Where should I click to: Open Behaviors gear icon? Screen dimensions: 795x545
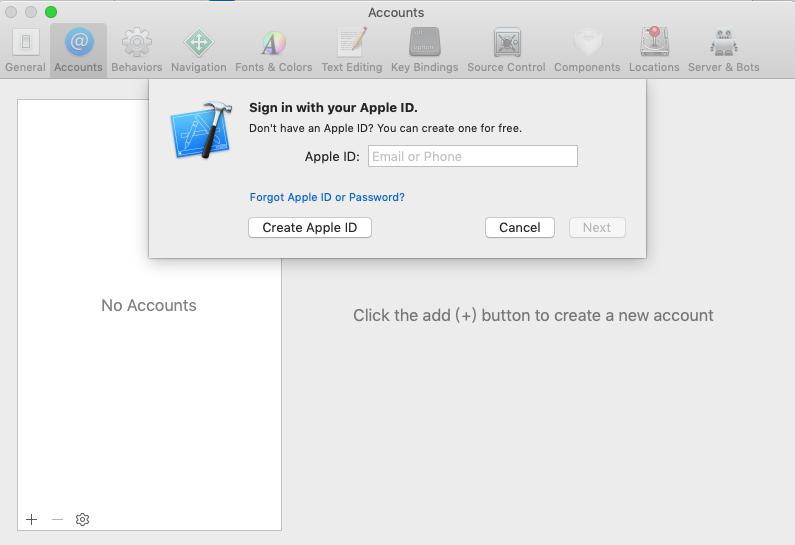coord(136,43)
